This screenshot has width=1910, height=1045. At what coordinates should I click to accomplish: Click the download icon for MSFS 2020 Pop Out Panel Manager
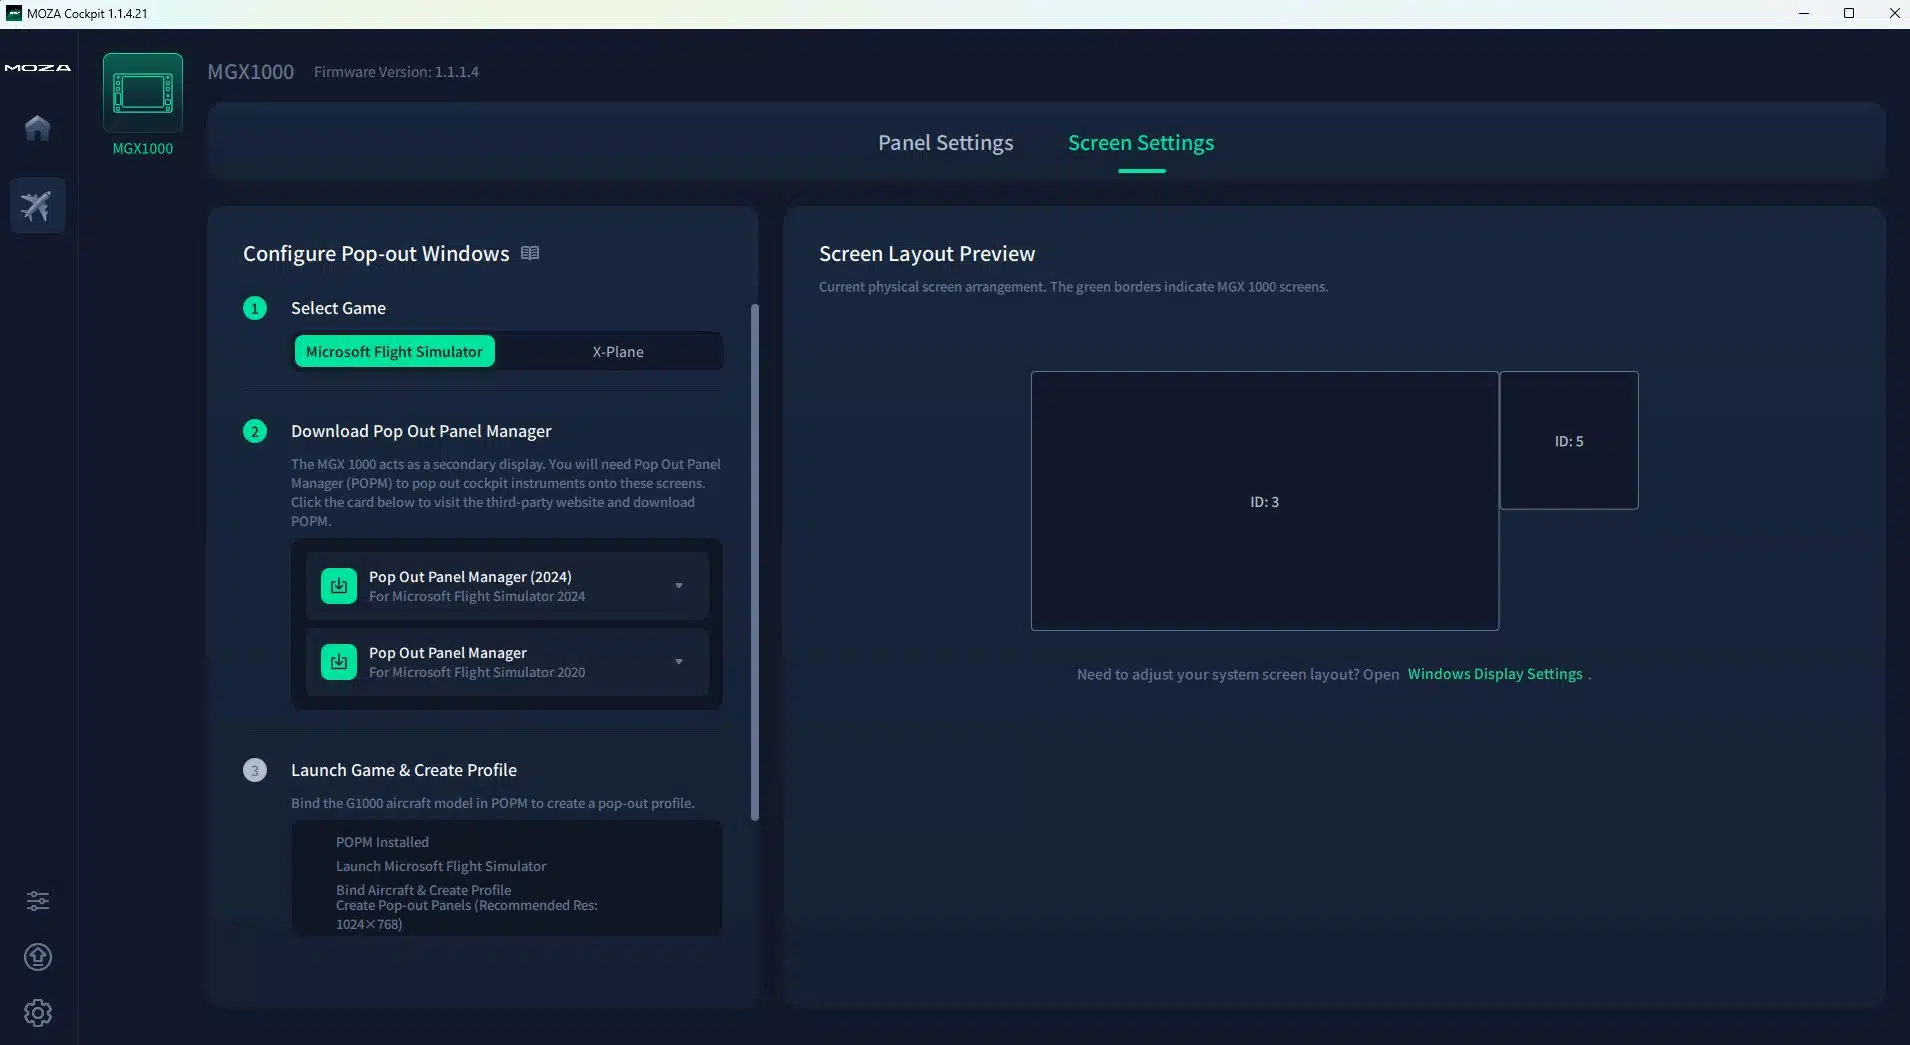tap(339, 662)
